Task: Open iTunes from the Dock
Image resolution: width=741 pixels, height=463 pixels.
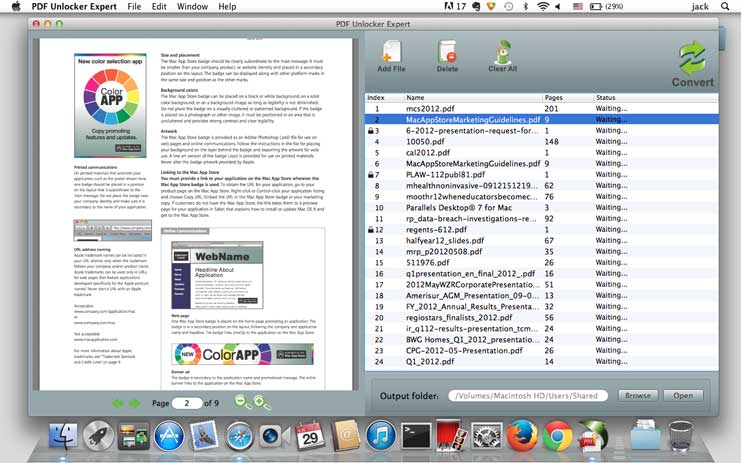Action: tap(380, 436)
